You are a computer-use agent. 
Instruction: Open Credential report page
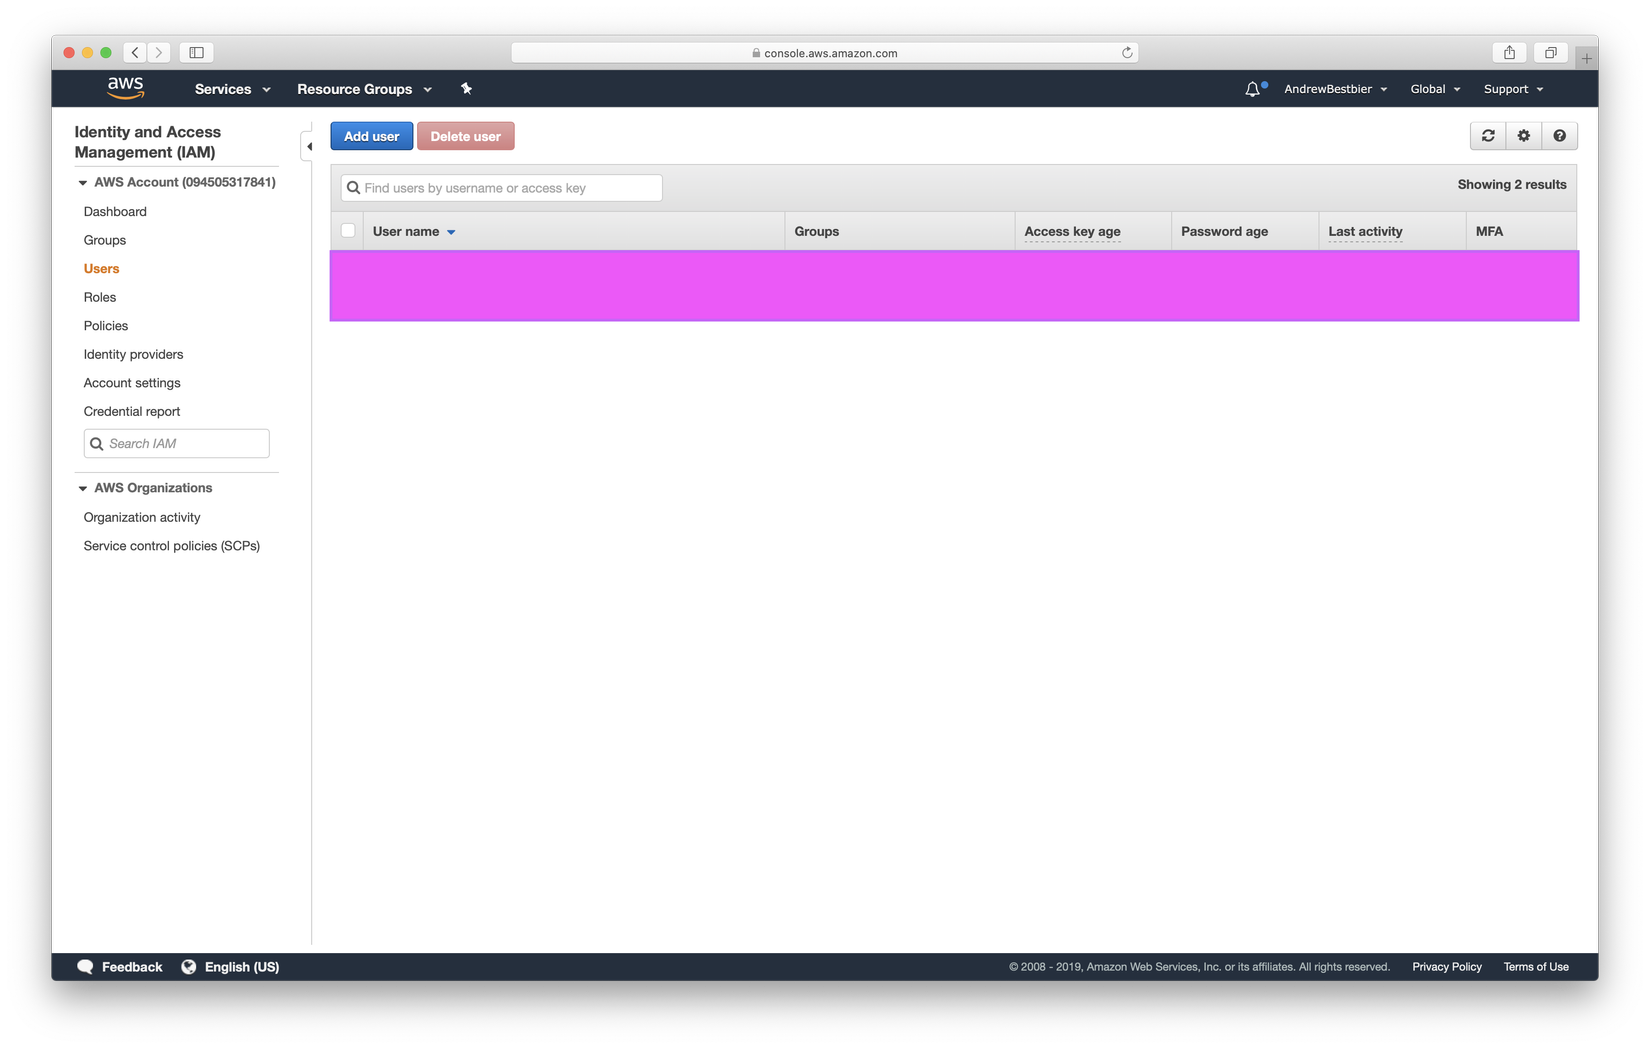point(132,412)
